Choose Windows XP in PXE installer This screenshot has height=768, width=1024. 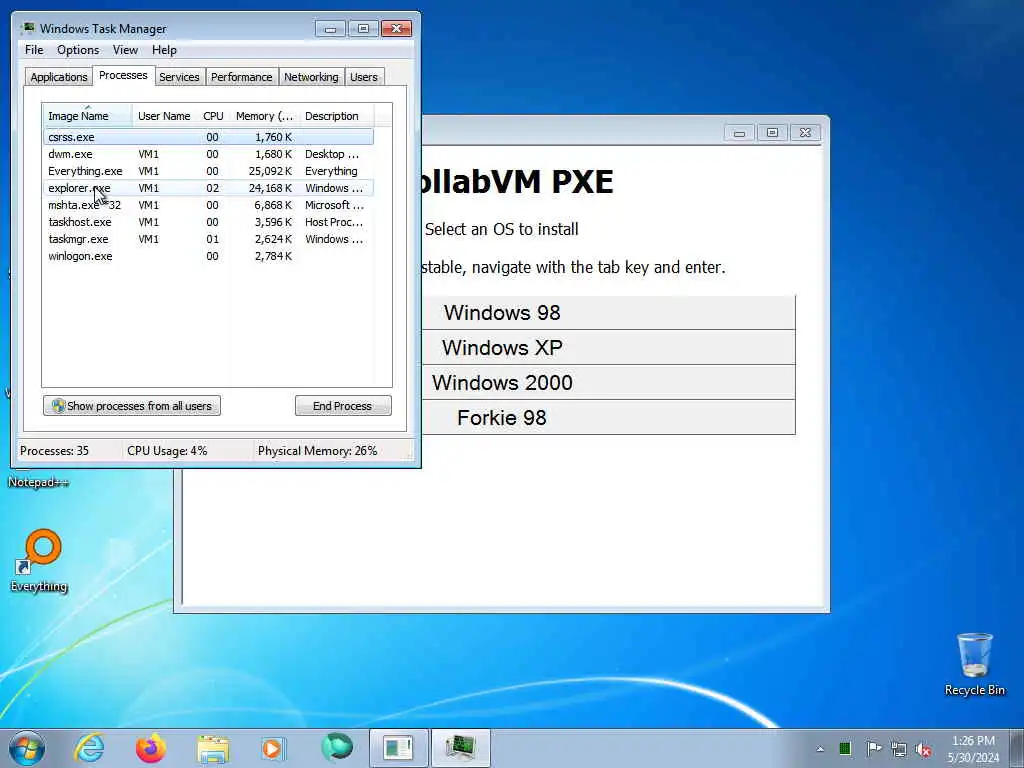pos(608,347)
